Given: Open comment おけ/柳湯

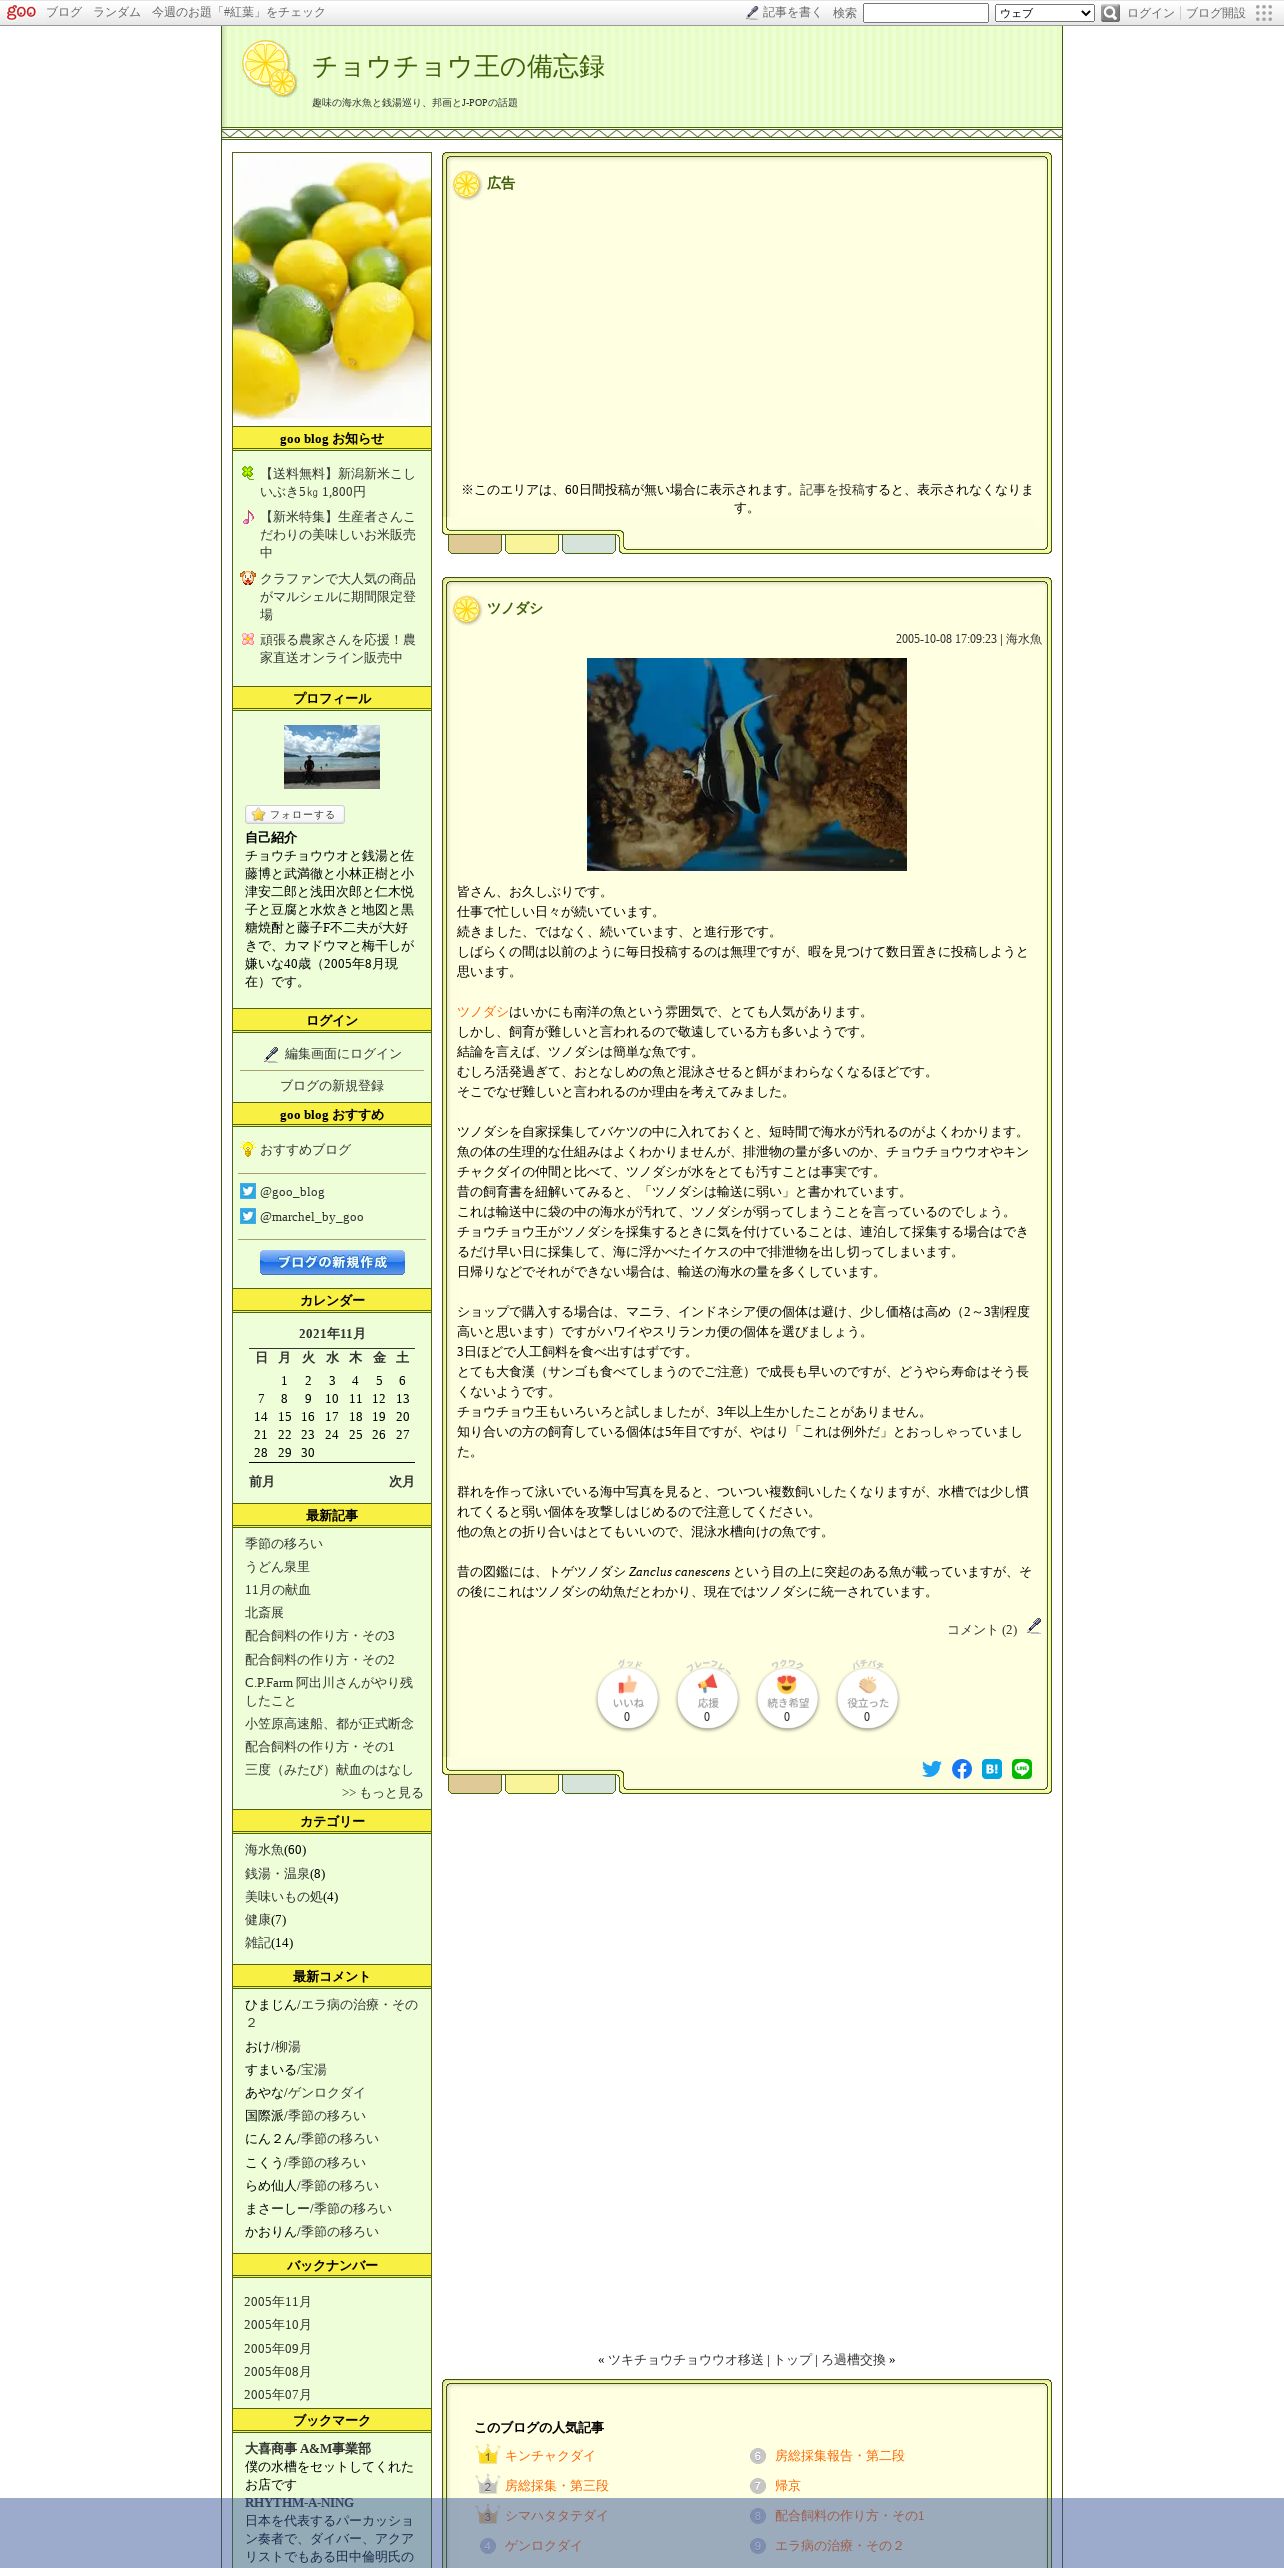Looking at the screenshot, I should coord(272,2046).
